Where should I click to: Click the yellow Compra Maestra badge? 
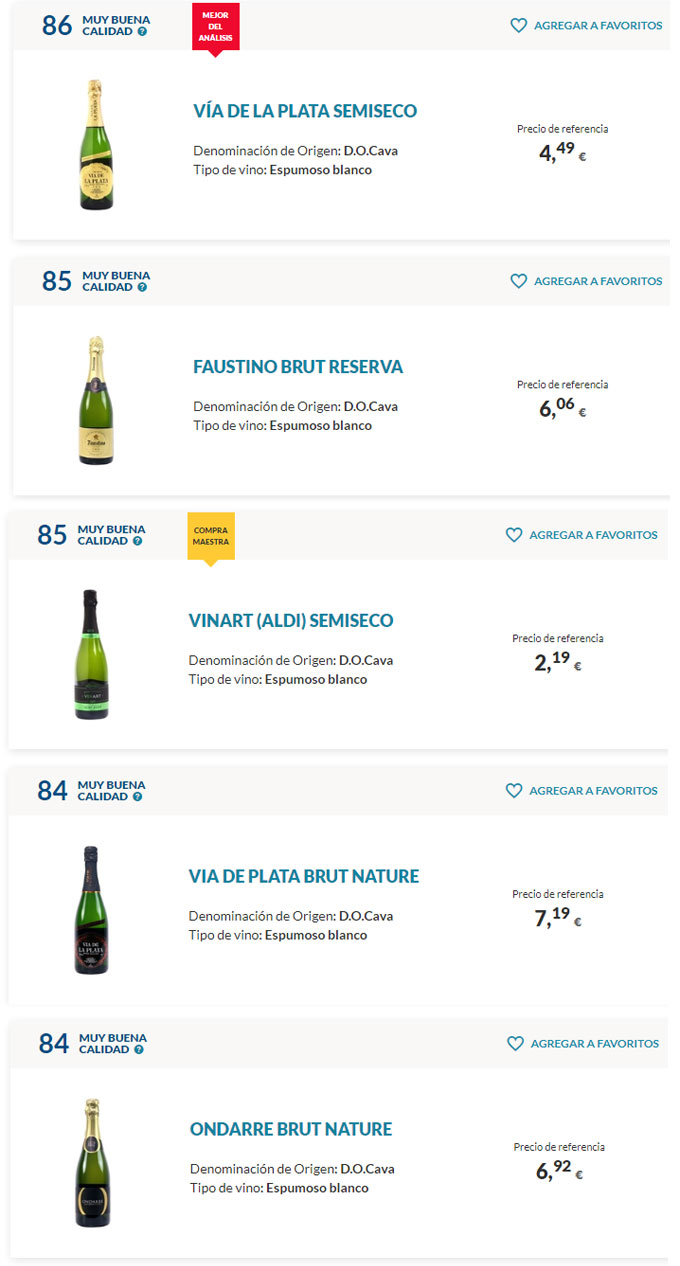coord(211,537)
